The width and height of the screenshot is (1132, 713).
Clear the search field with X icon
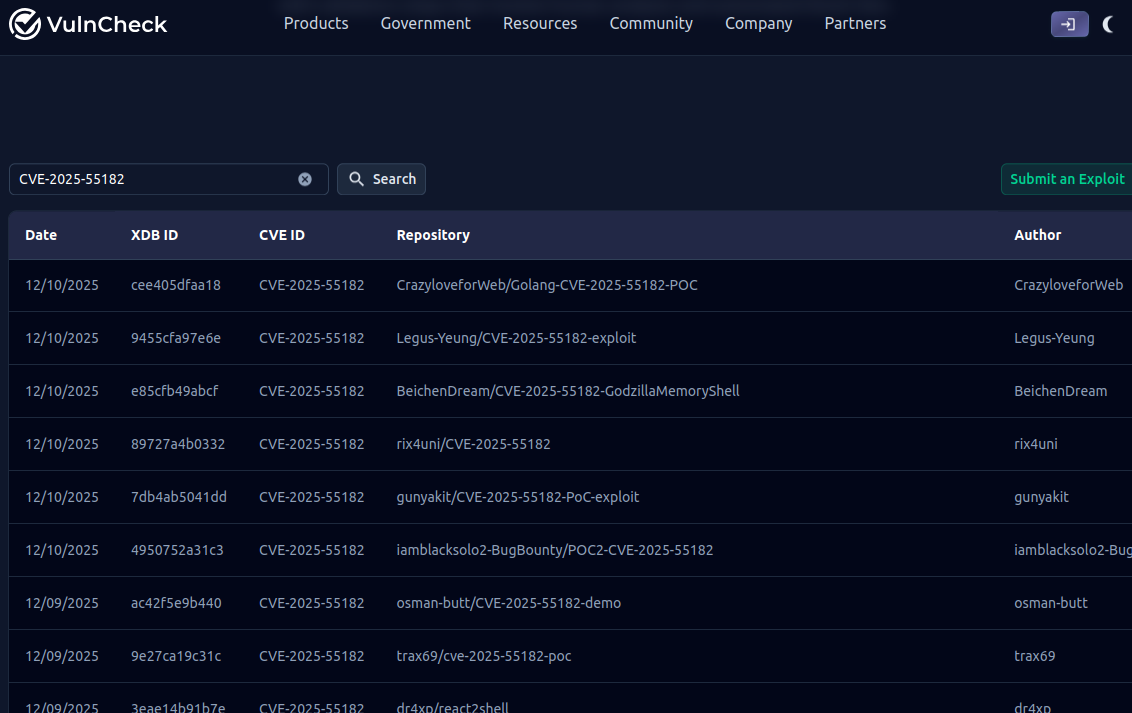[x=305, y=179]
